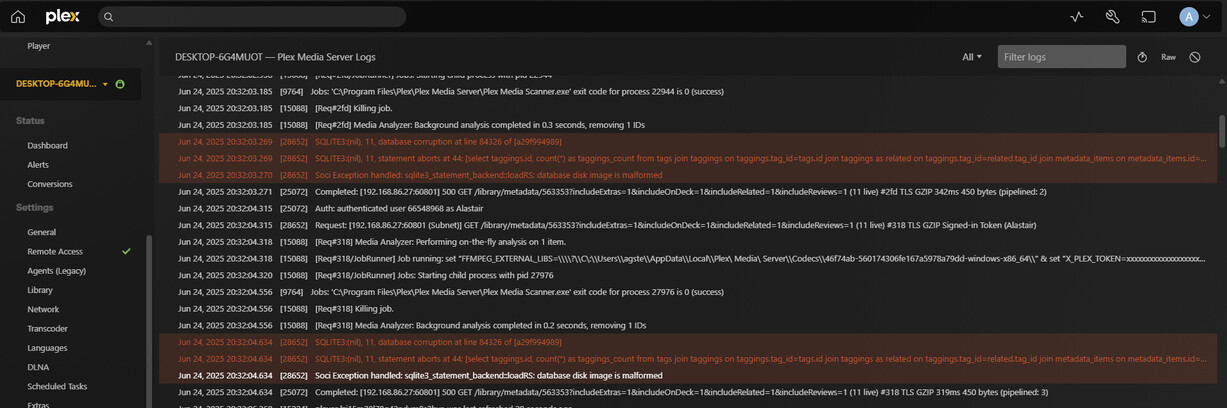Image resolution: width=1227 pixels, height=408 pixels.
Task: Select the bold 20:32:04.634 Soci Exception line
Action: pos(688,376)
